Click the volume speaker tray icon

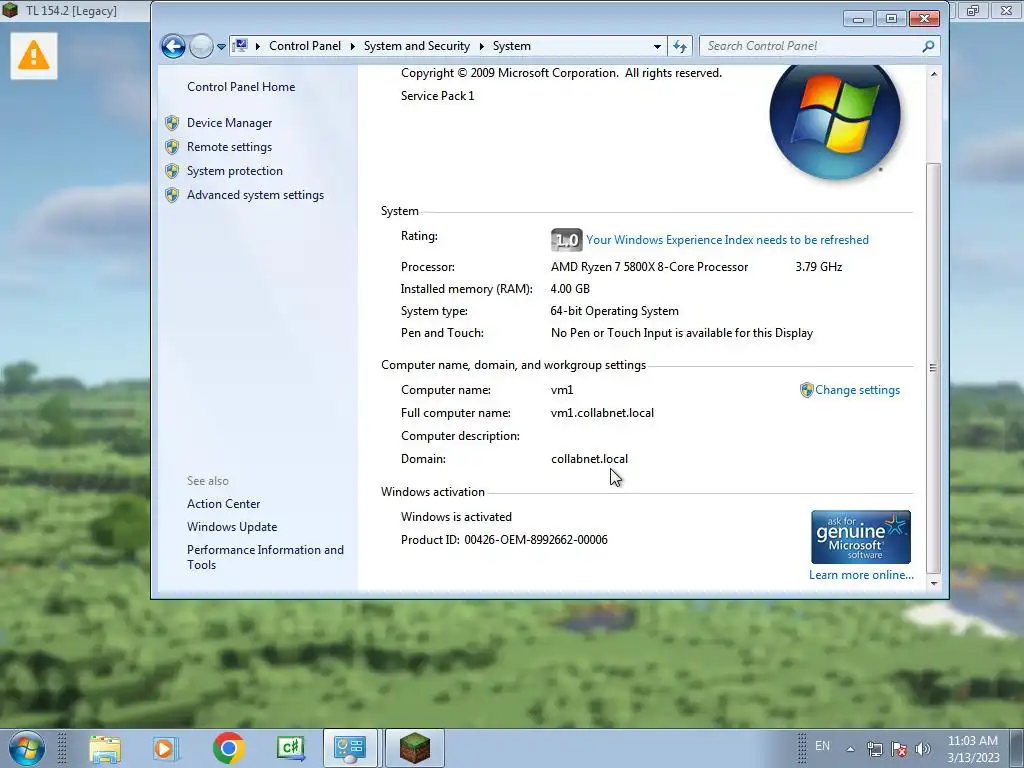click(x=922, y=749)
